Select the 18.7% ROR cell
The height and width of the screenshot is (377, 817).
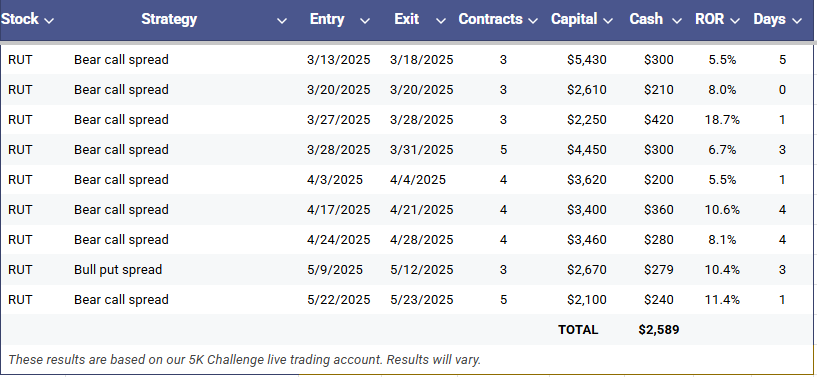(x=722, y=120)
